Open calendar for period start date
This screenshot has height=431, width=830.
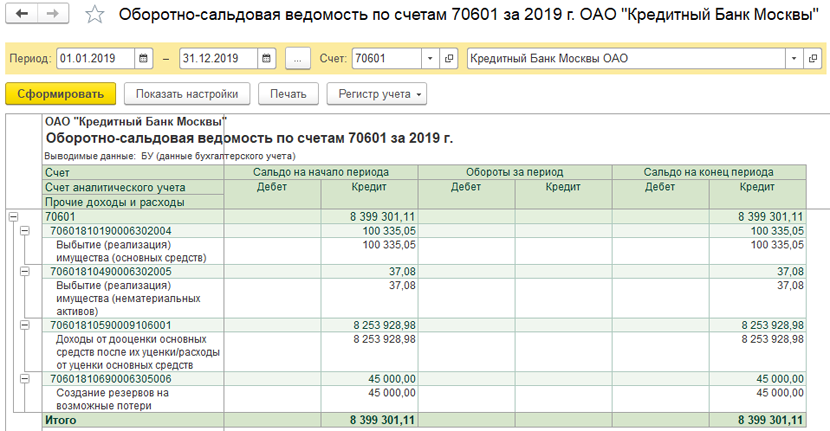coord(144,59)
